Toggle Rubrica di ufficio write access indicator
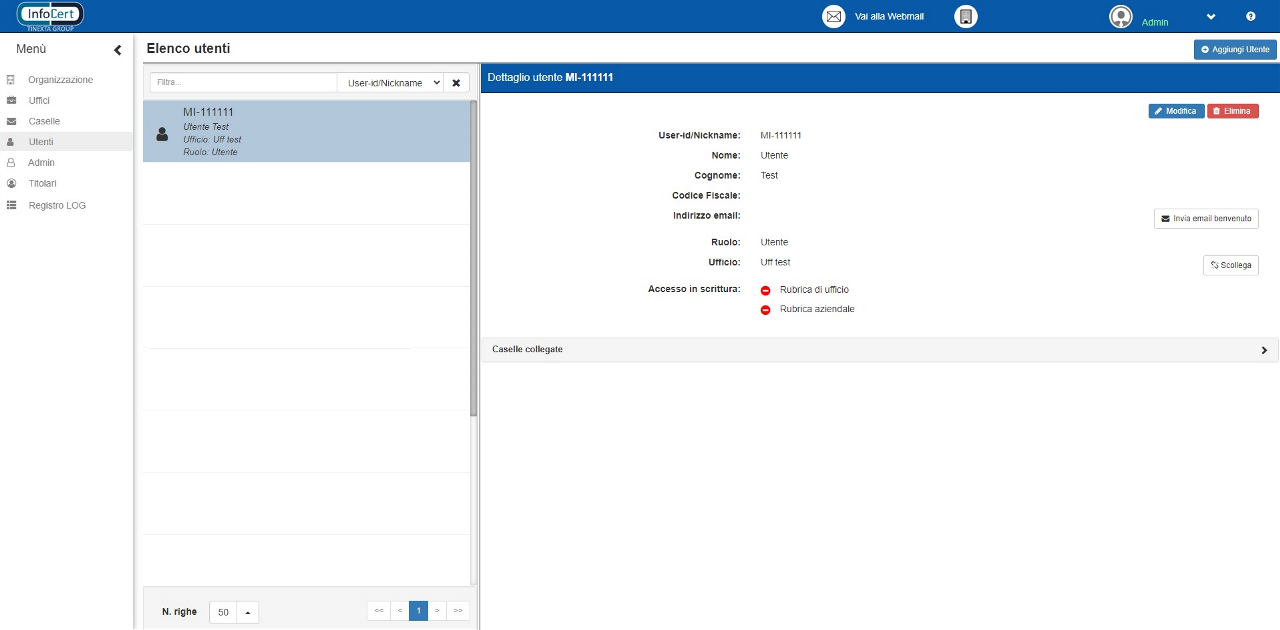1280x630 pixels. 766,290
